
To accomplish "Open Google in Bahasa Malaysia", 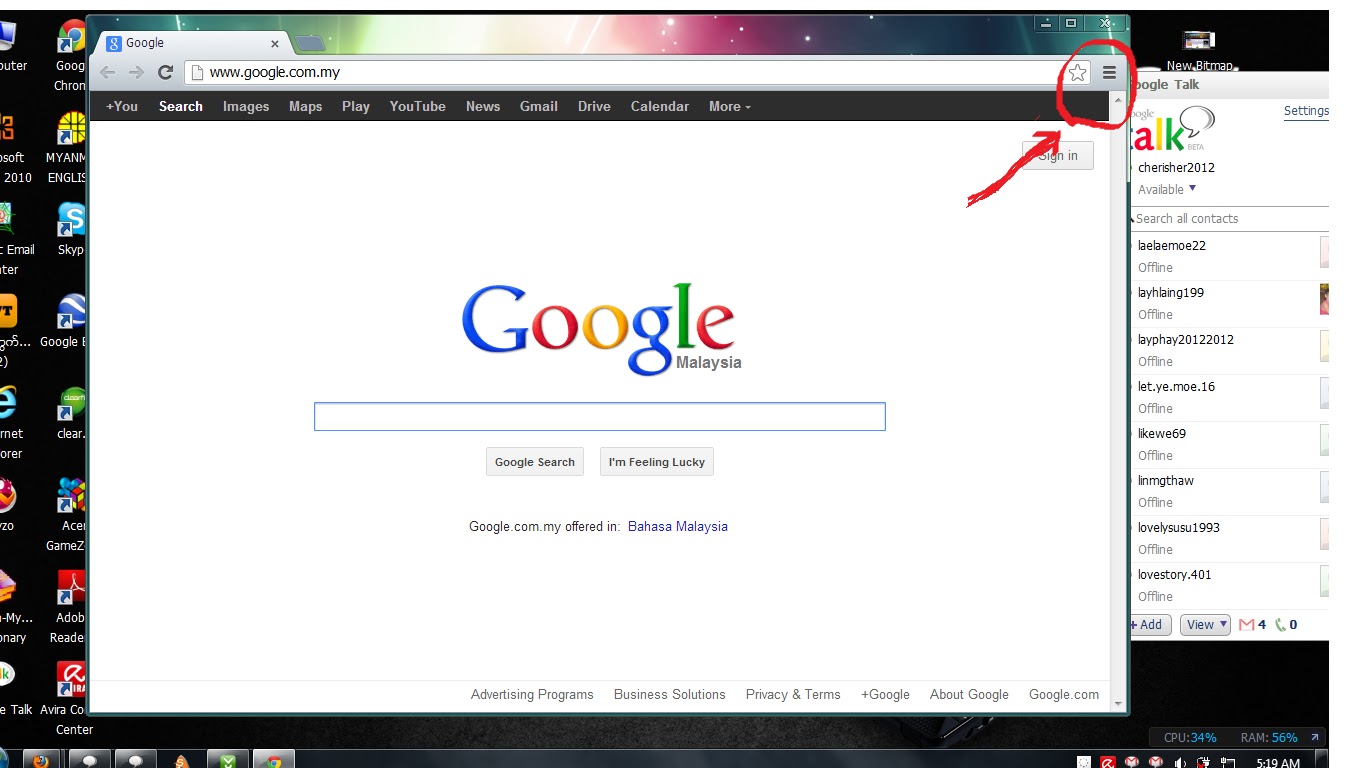I will coord(678,526).
